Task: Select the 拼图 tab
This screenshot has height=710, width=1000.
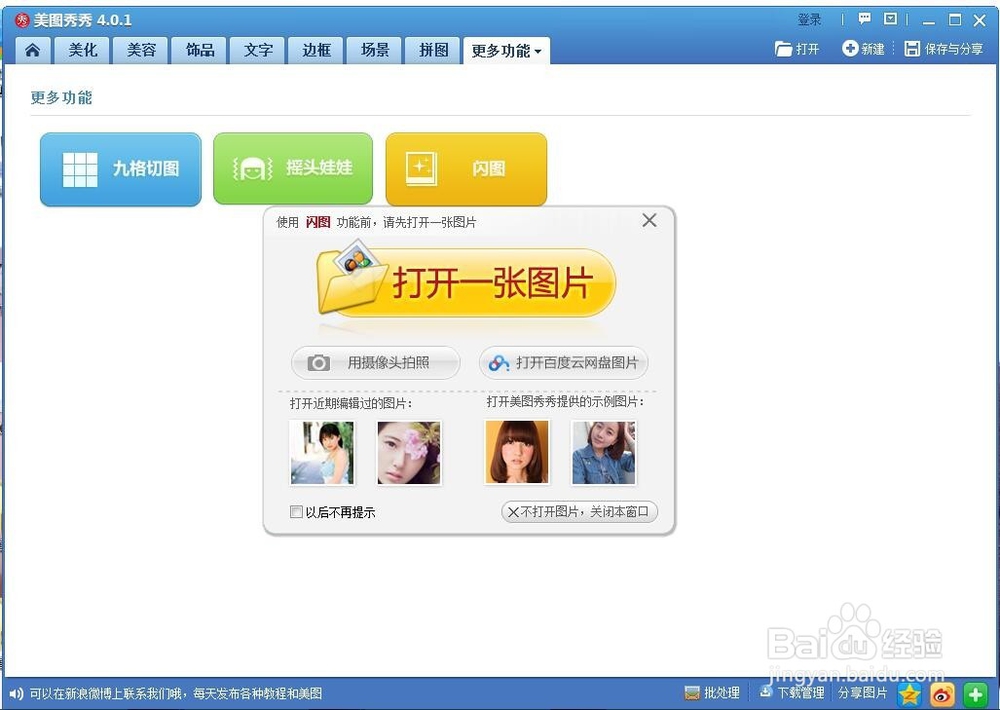Action: pyautogui.click(x=434, y=50)
